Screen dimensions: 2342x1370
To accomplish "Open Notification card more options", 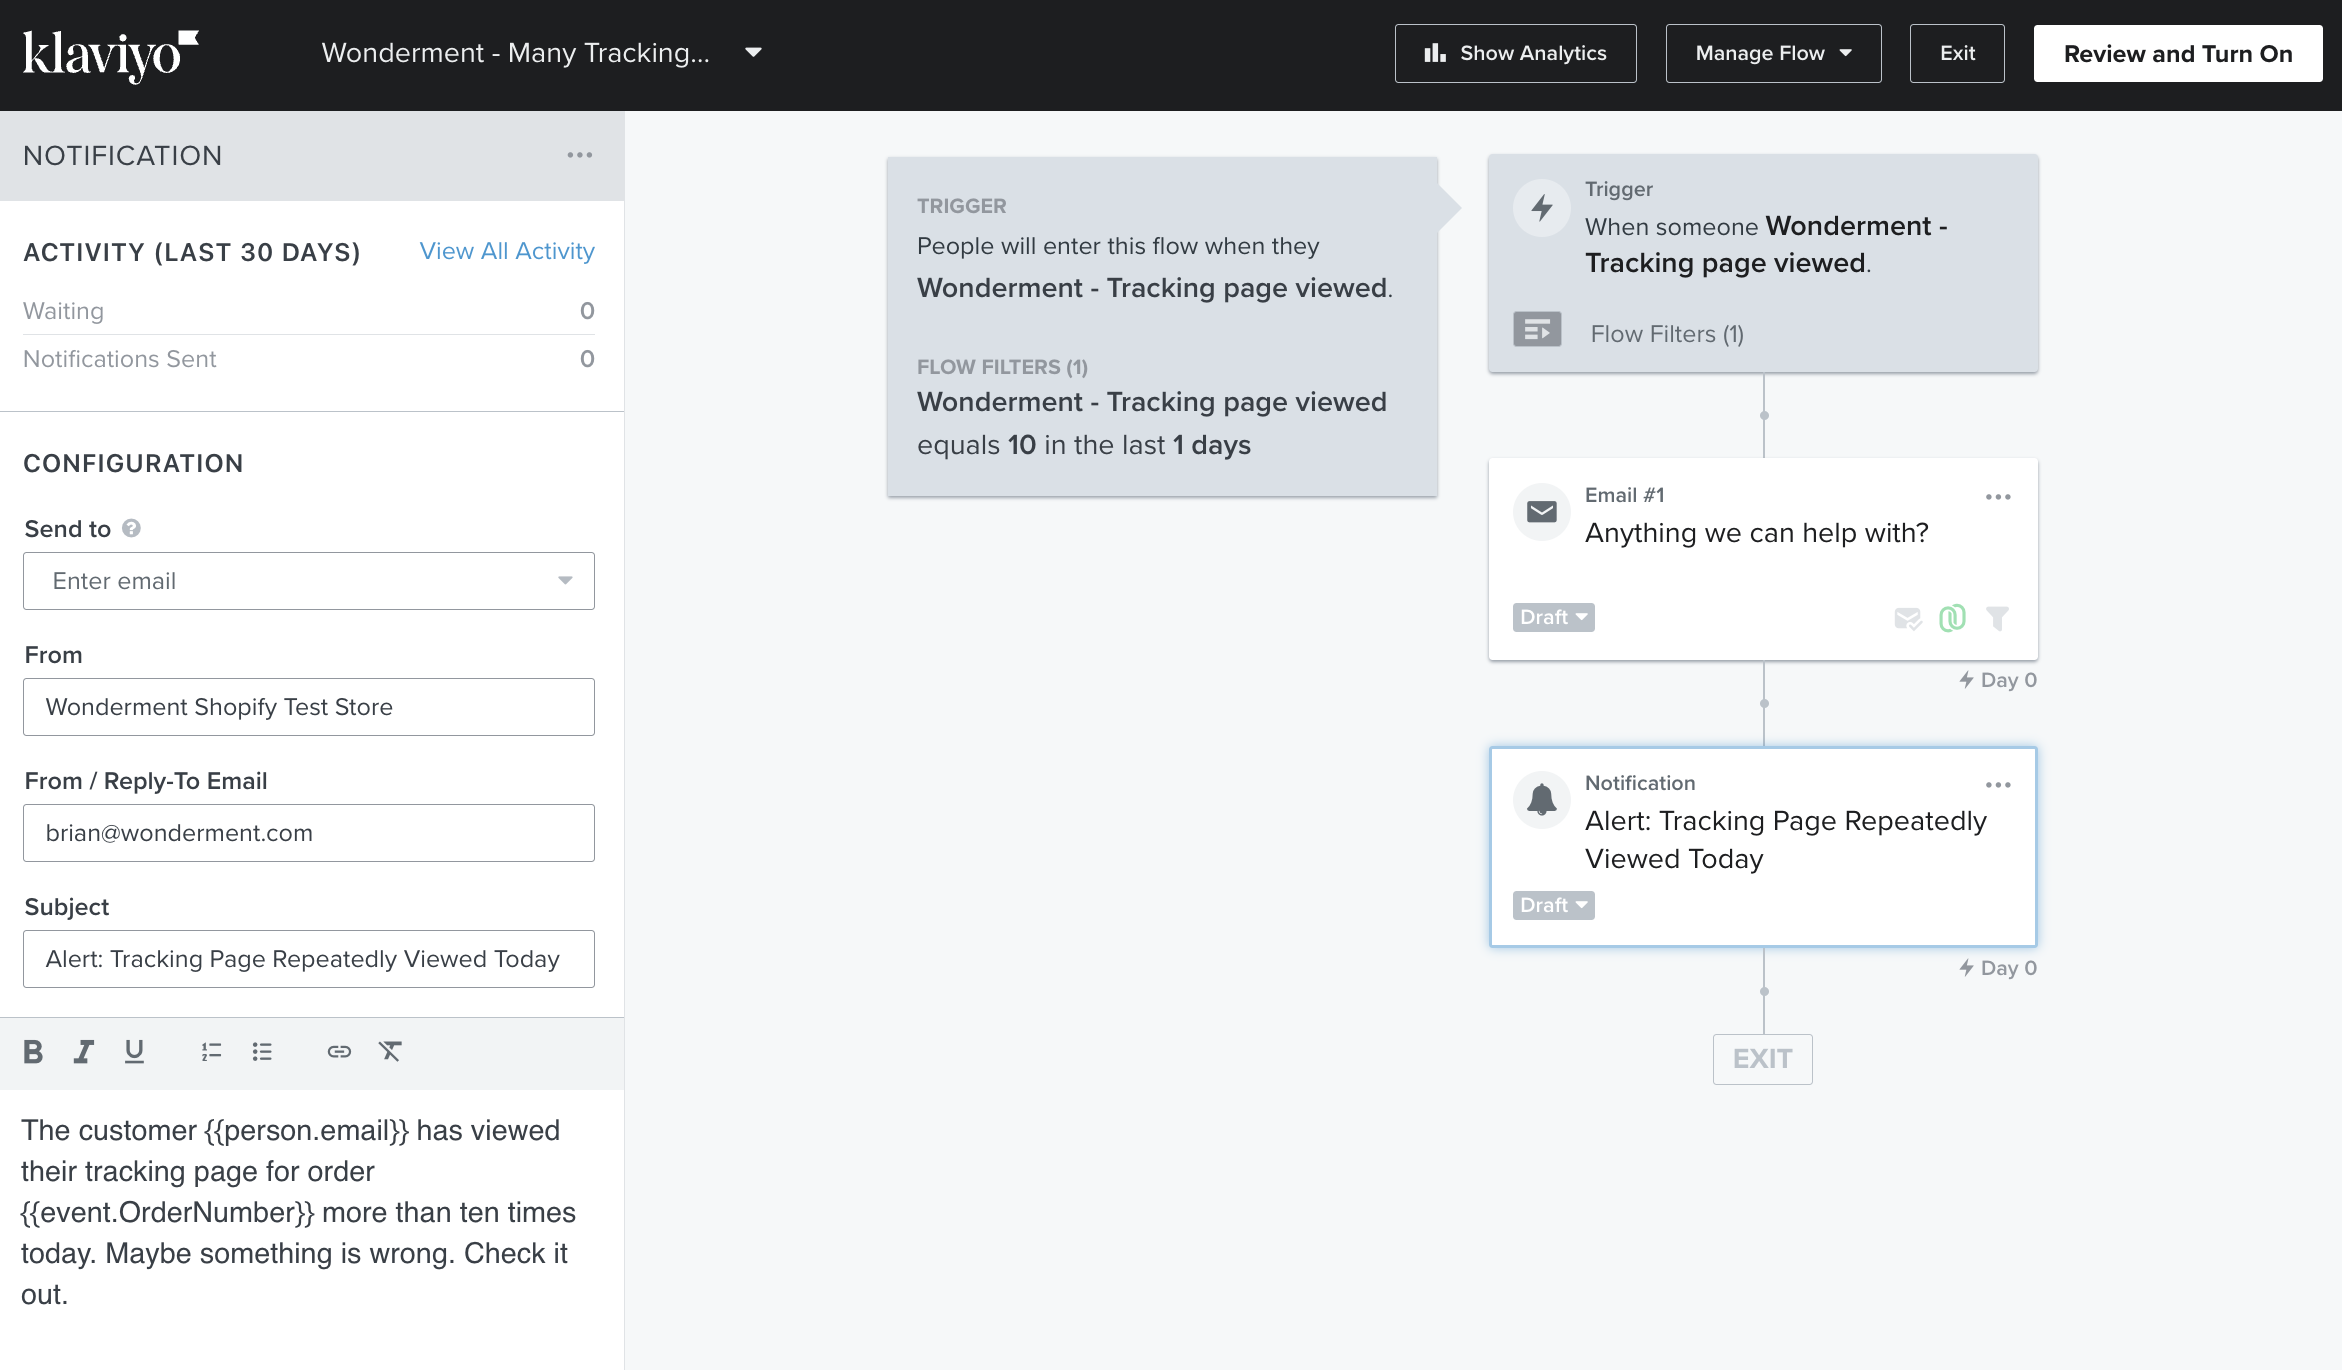I will 1998,785.
